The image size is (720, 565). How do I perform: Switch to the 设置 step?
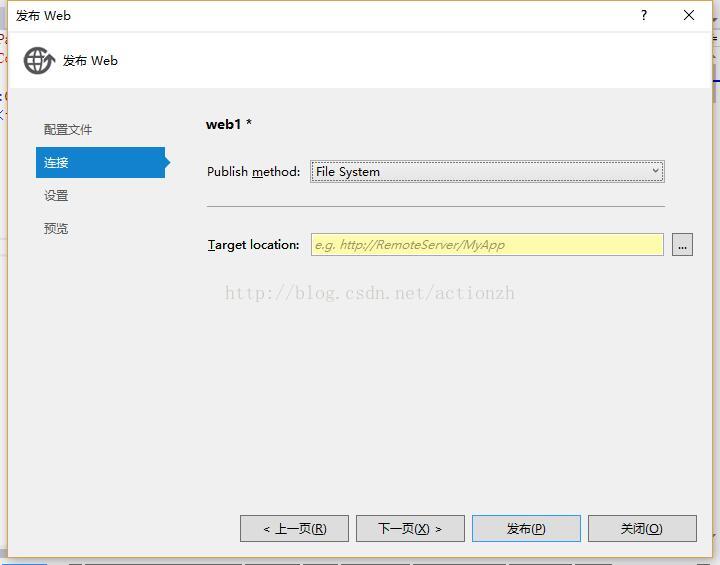[56, 195]
